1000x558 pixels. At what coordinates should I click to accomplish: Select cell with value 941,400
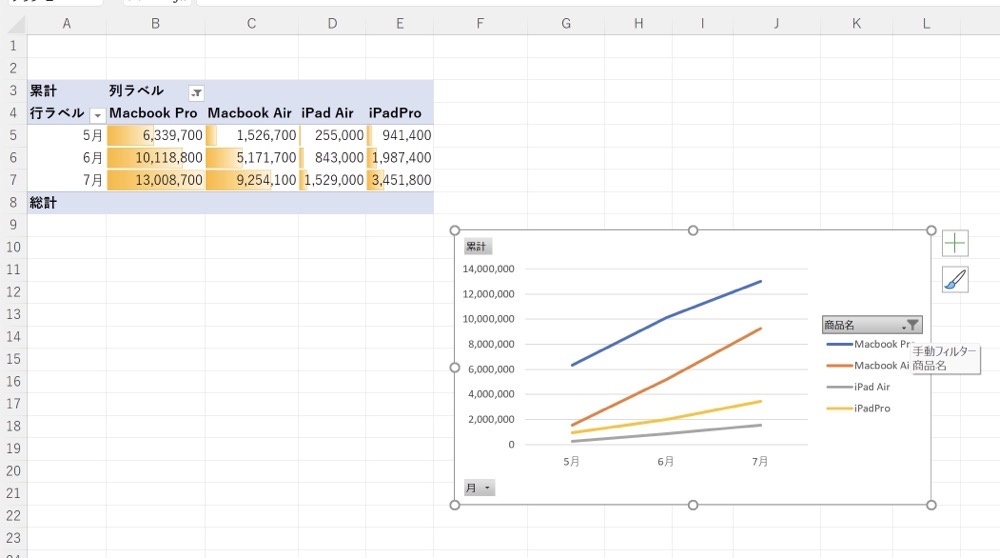coord(399,135)
